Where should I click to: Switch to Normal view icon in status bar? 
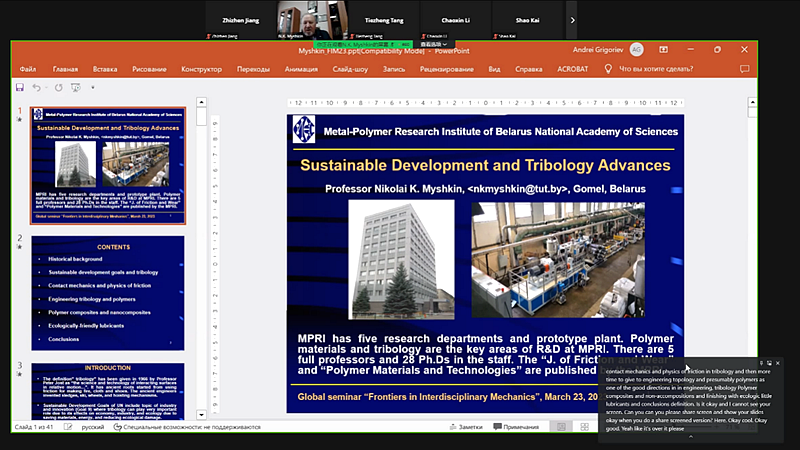tap(561, 427)
